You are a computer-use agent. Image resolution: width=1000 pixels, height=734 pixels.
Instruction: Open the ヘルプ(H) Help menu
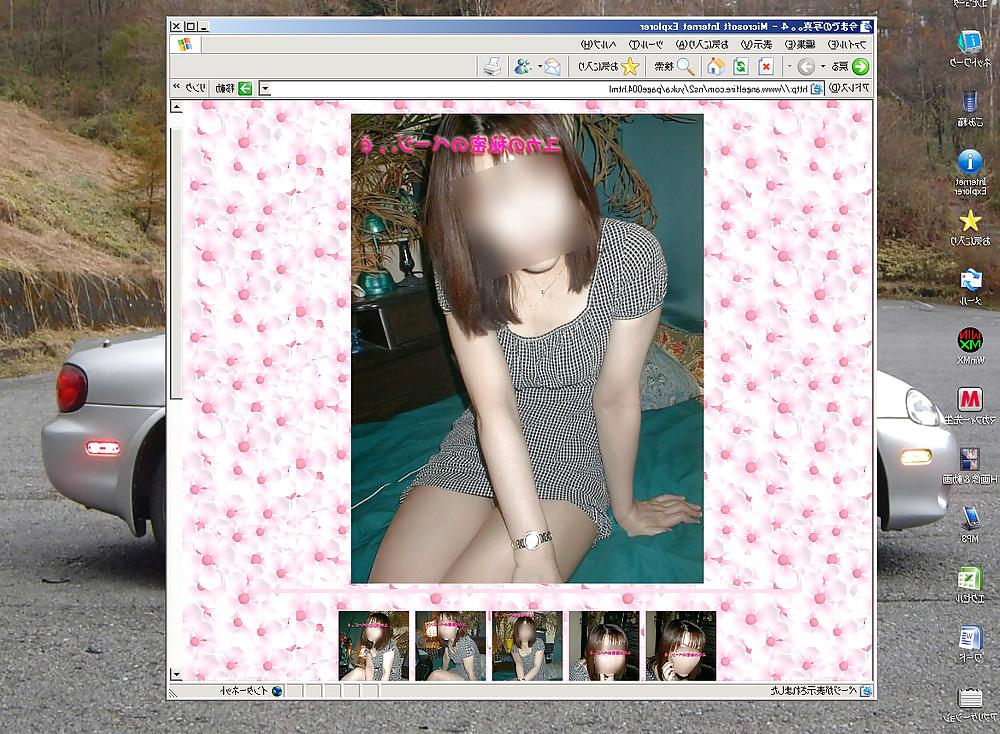coord(598,45)
